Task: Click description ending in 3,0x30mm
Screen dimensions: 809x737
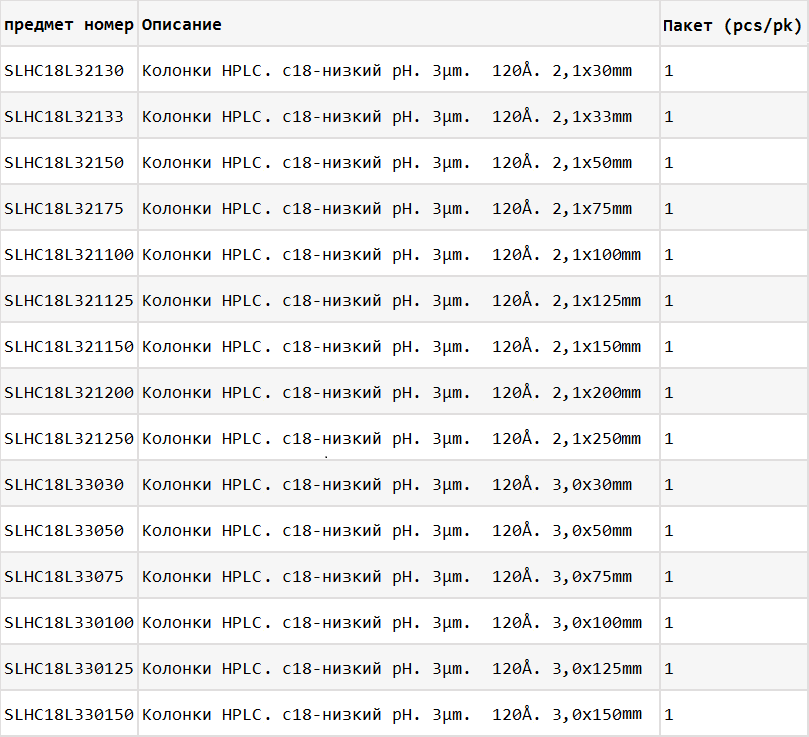Action: [387, 484]
